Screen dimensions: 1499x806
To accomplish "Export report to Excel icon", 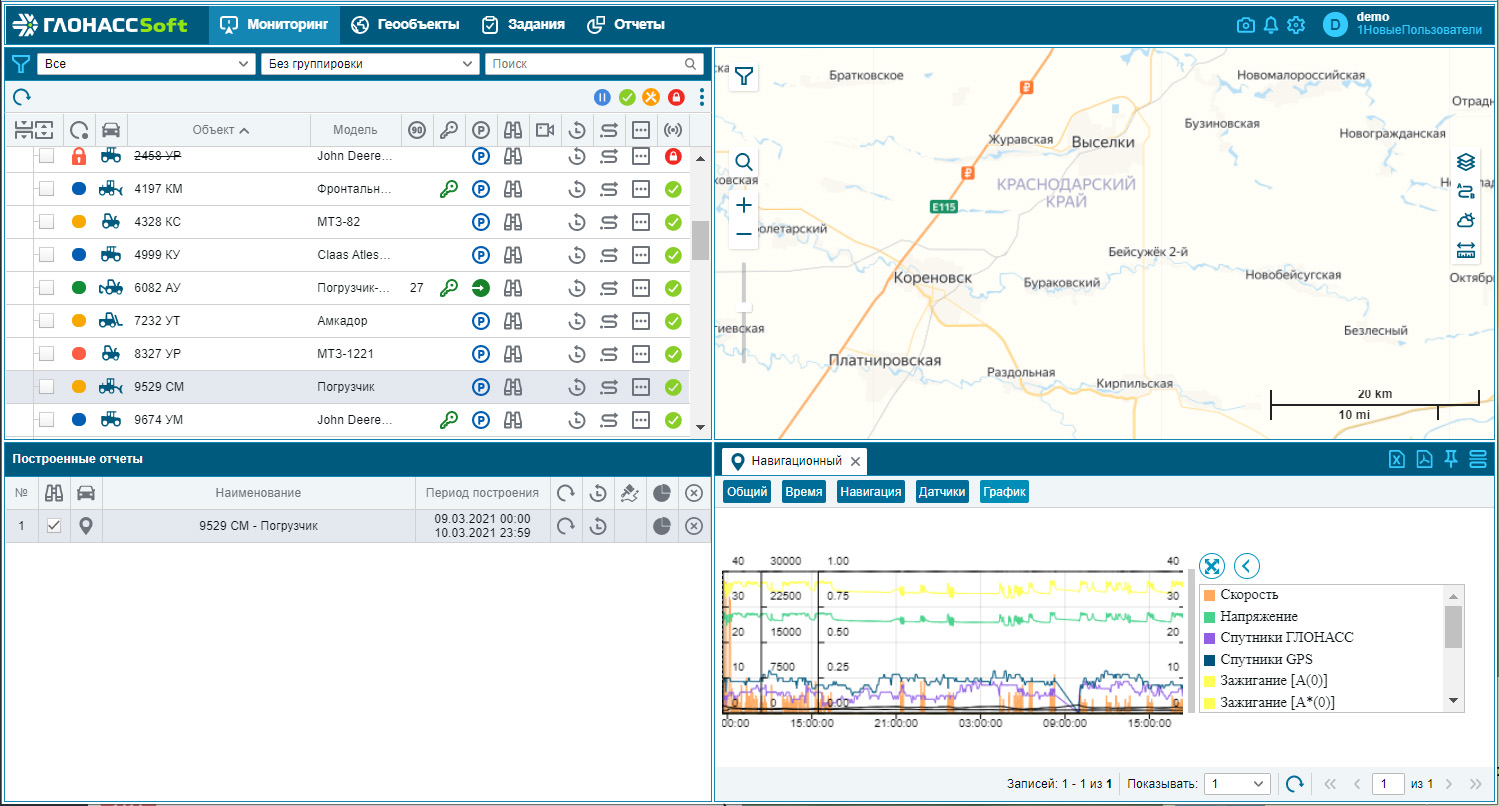I will click(x=1397, y=460).
